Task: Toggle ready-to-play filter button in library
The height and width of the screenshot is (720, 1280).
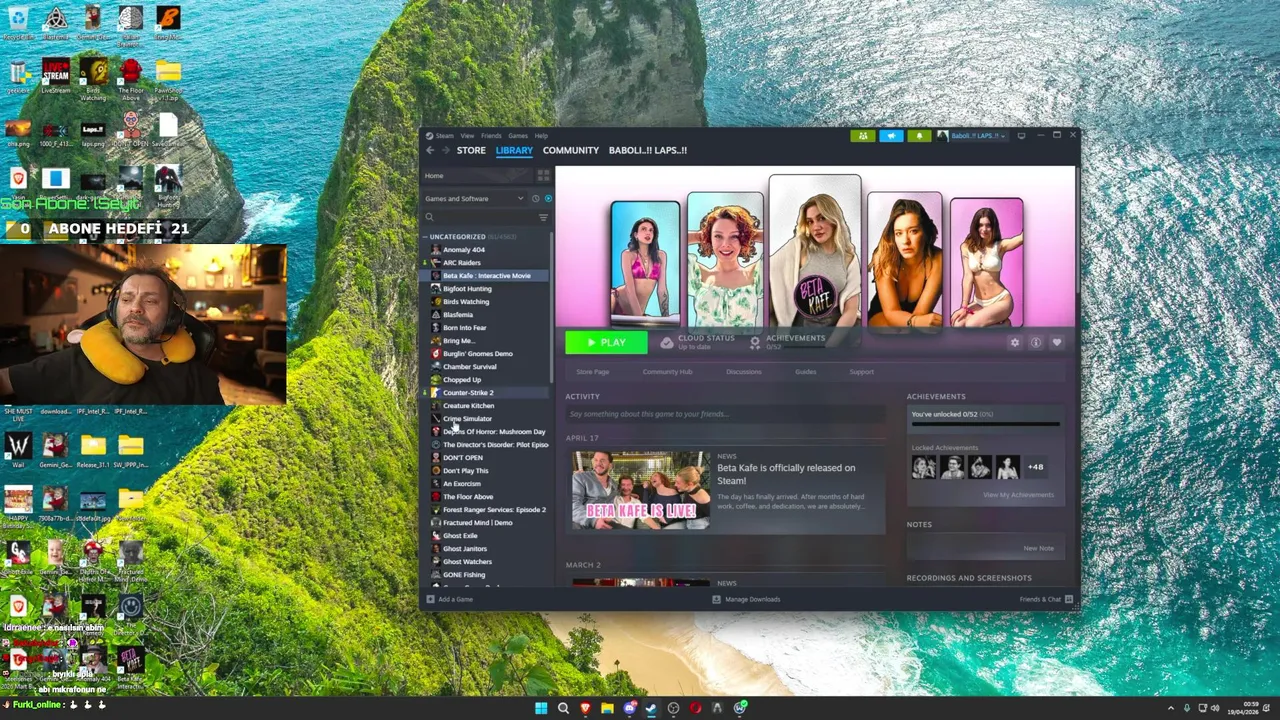Action: click(547, 198)
